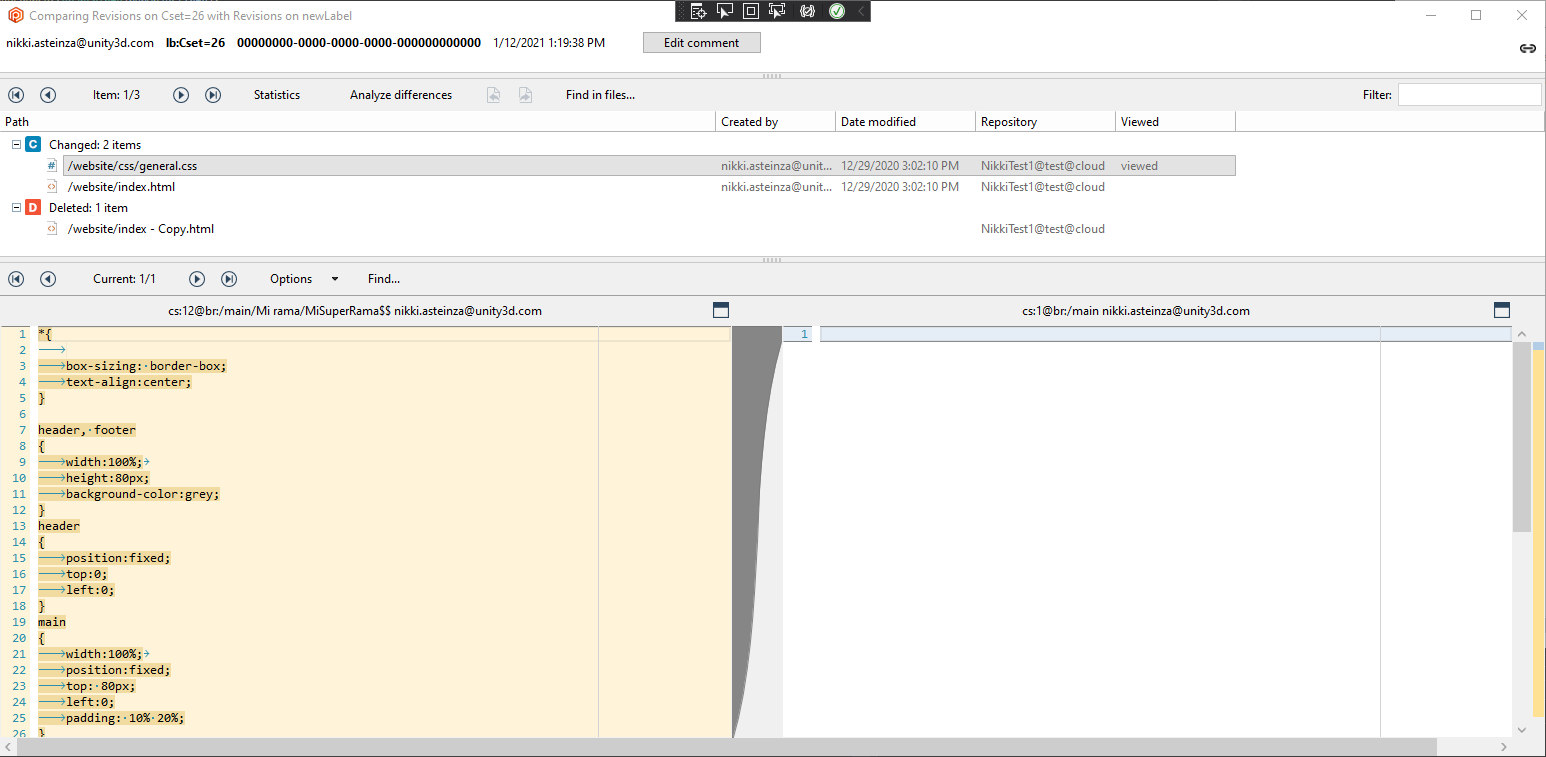The width and height of the screenshot is (1546, 757).
Task: Select the rectangular region capture icon in the top toolbar
Action: tap(751, 11)
